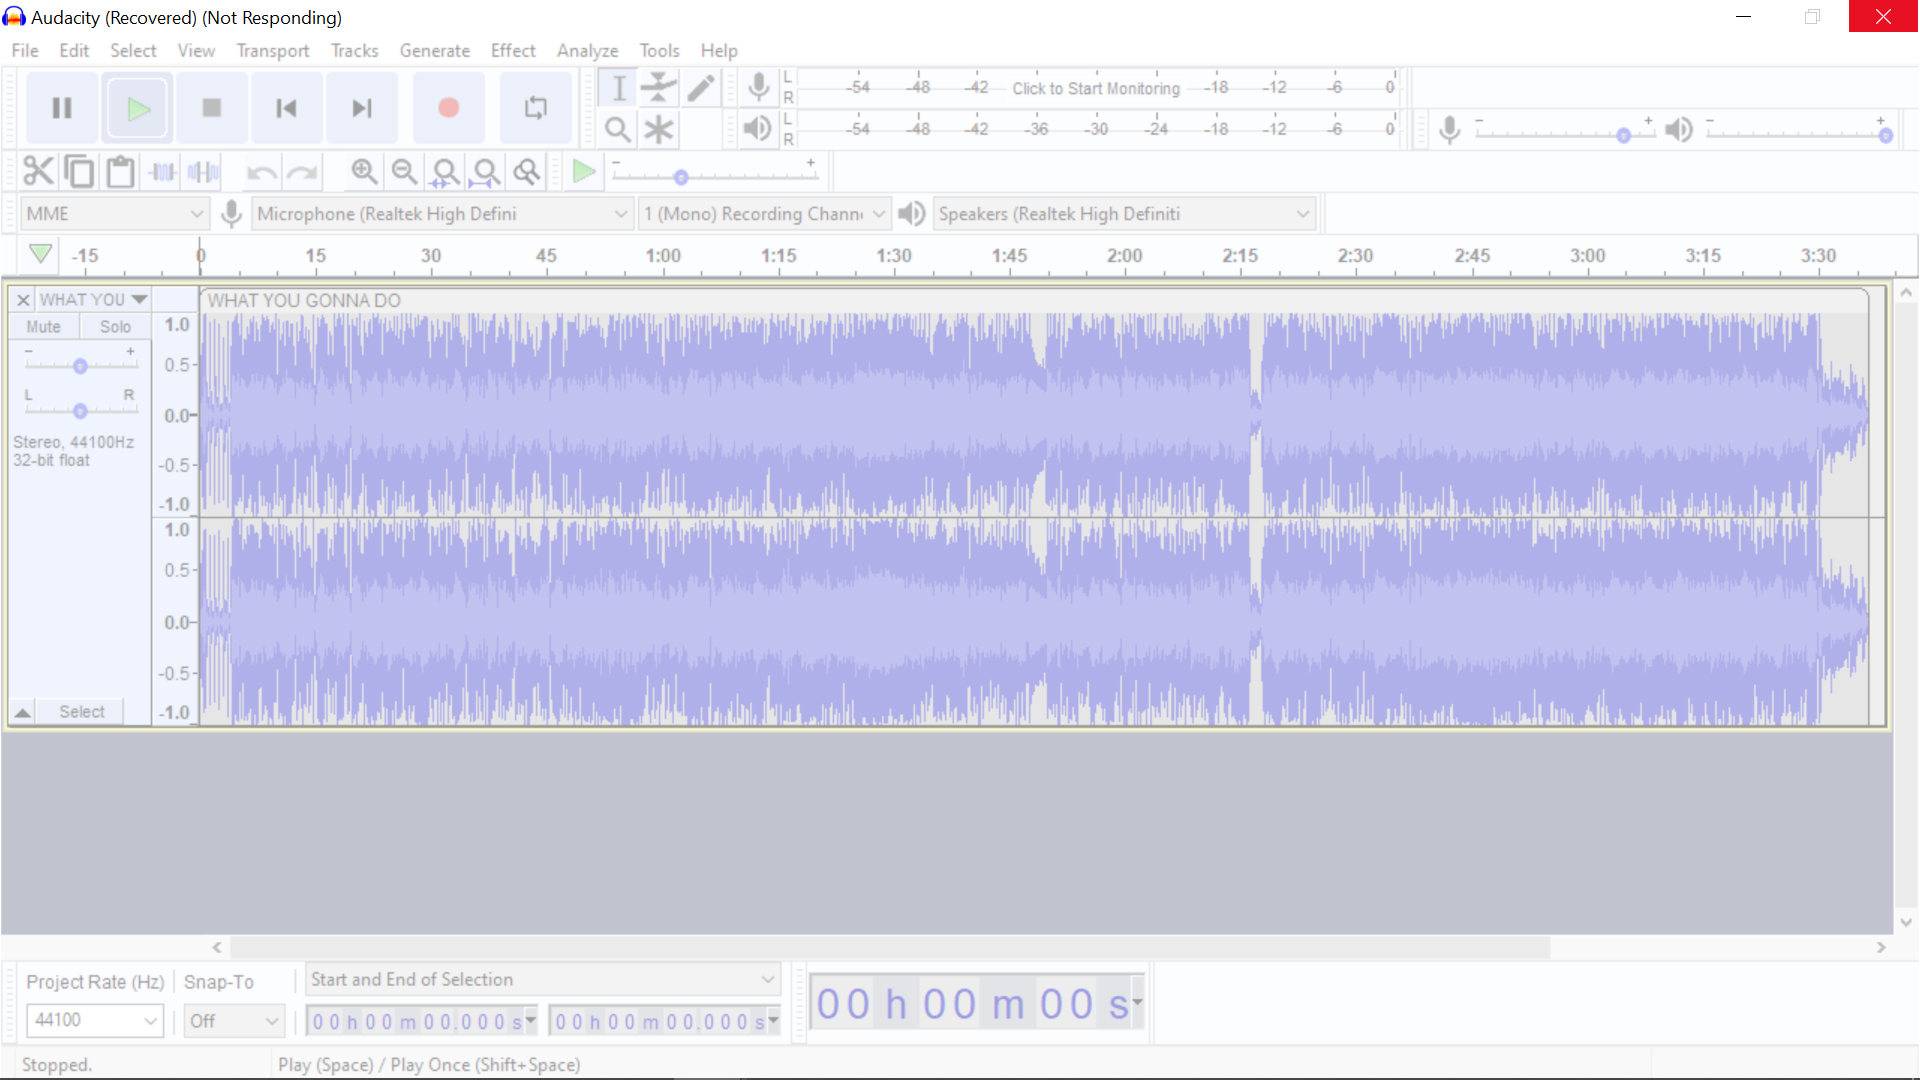The width and height of the screenshot is (1920, 1080).
Task: Open the Generate menu
Action: [435, 50]
